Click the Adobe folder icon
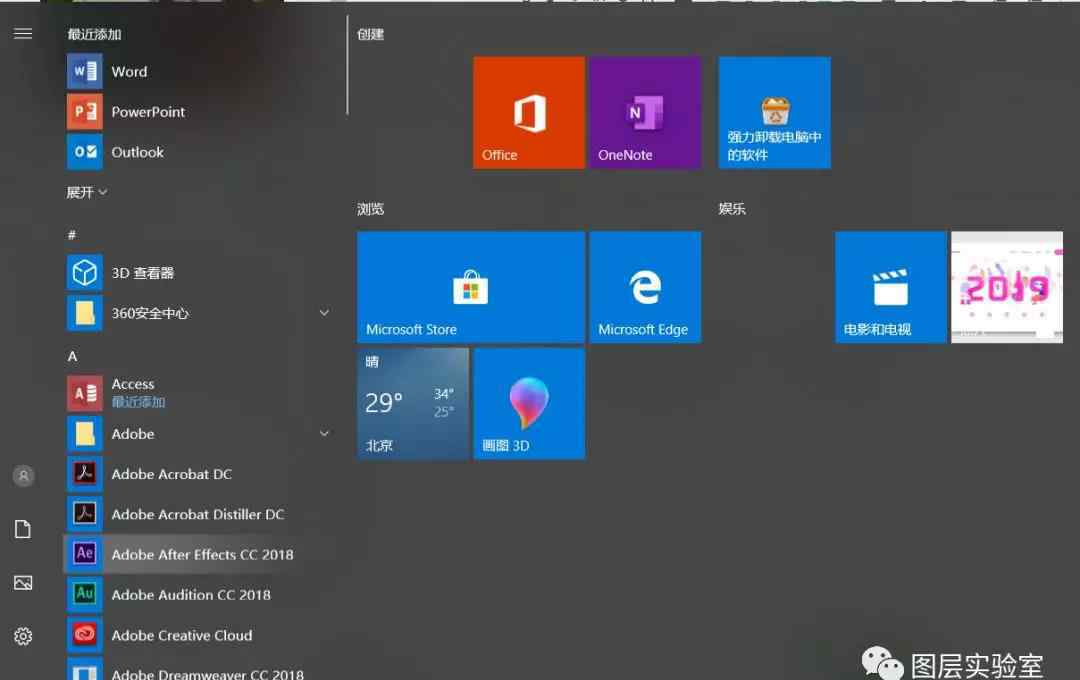Image resolution: width=1080 pixels, height=680 pixels. click(85, 433)
